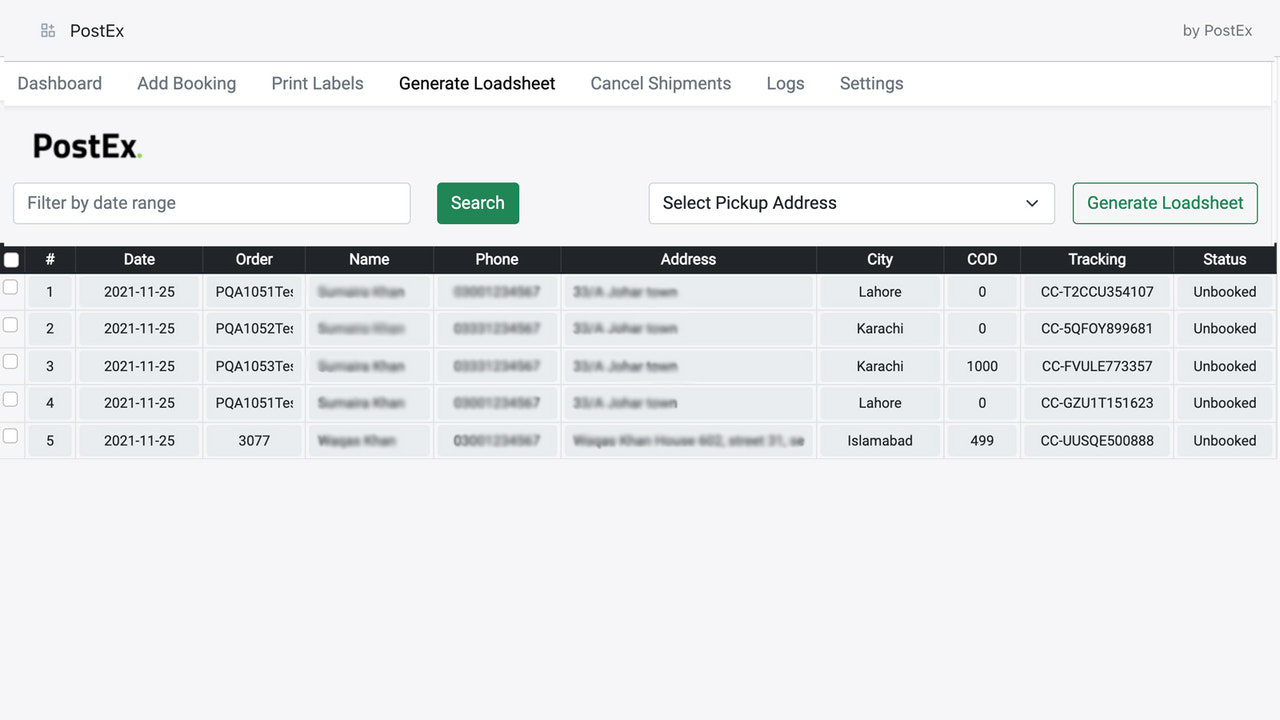Screen dimensions: 1280x720
Task: Switch to the Dashboard tab
Action: (59, 83)
